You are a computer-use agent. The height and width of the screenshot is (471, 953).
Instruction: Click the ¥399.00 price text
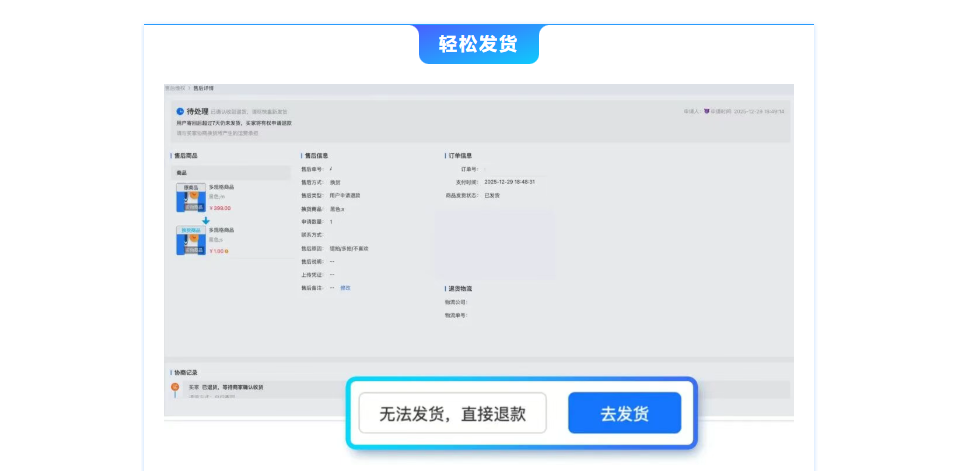(219, 208)
